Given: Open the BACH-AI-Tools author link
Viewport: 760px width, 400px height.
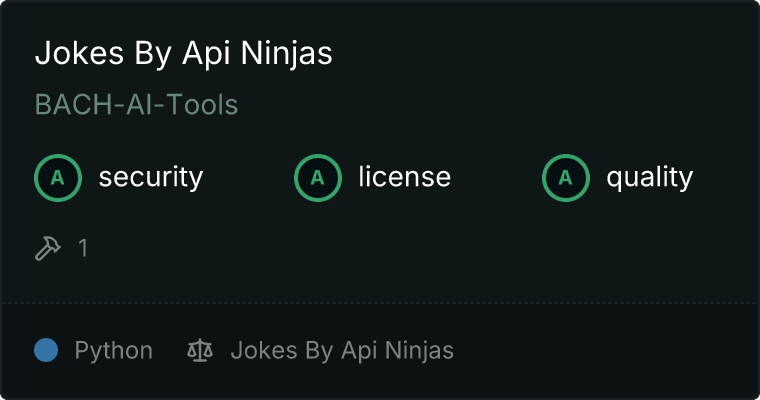Looking at the screenshot, I should pos(136,105).
